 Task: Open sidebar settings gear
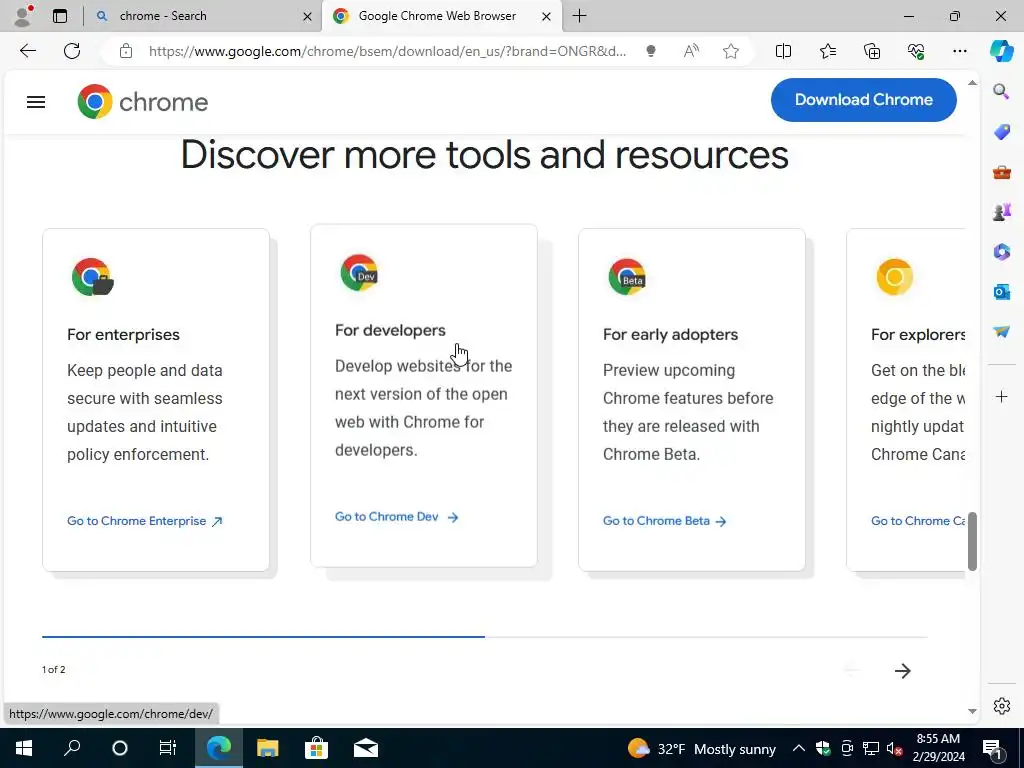tap(1001, 706)
